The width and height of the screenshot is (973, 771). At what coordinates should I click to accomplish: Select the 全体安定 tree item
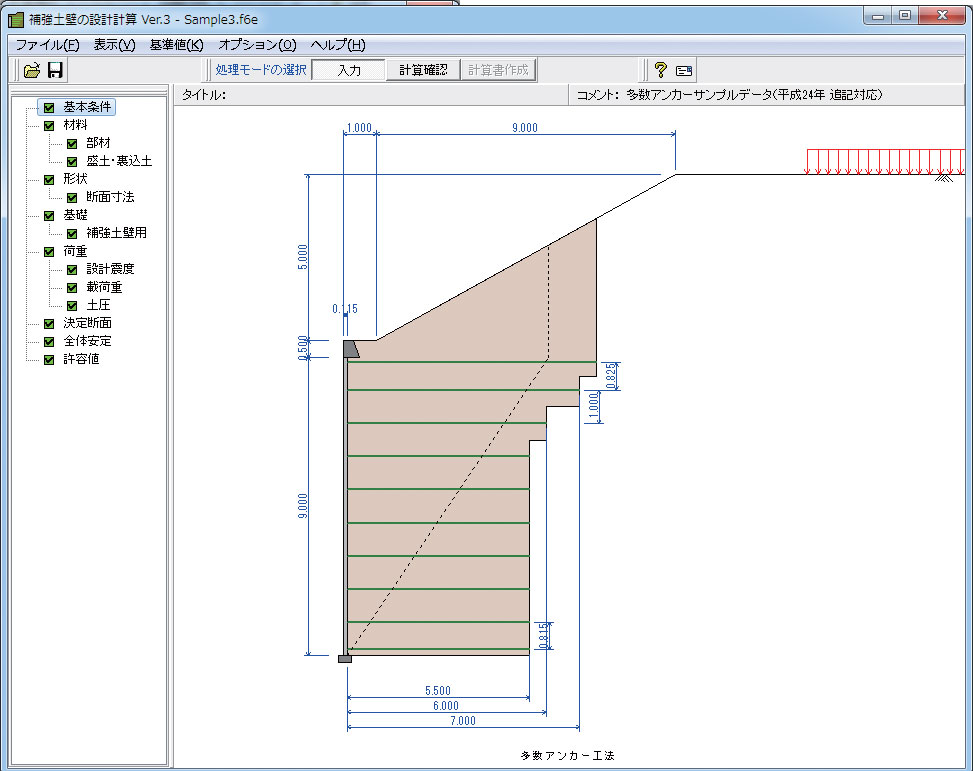[x=87, y=341]
